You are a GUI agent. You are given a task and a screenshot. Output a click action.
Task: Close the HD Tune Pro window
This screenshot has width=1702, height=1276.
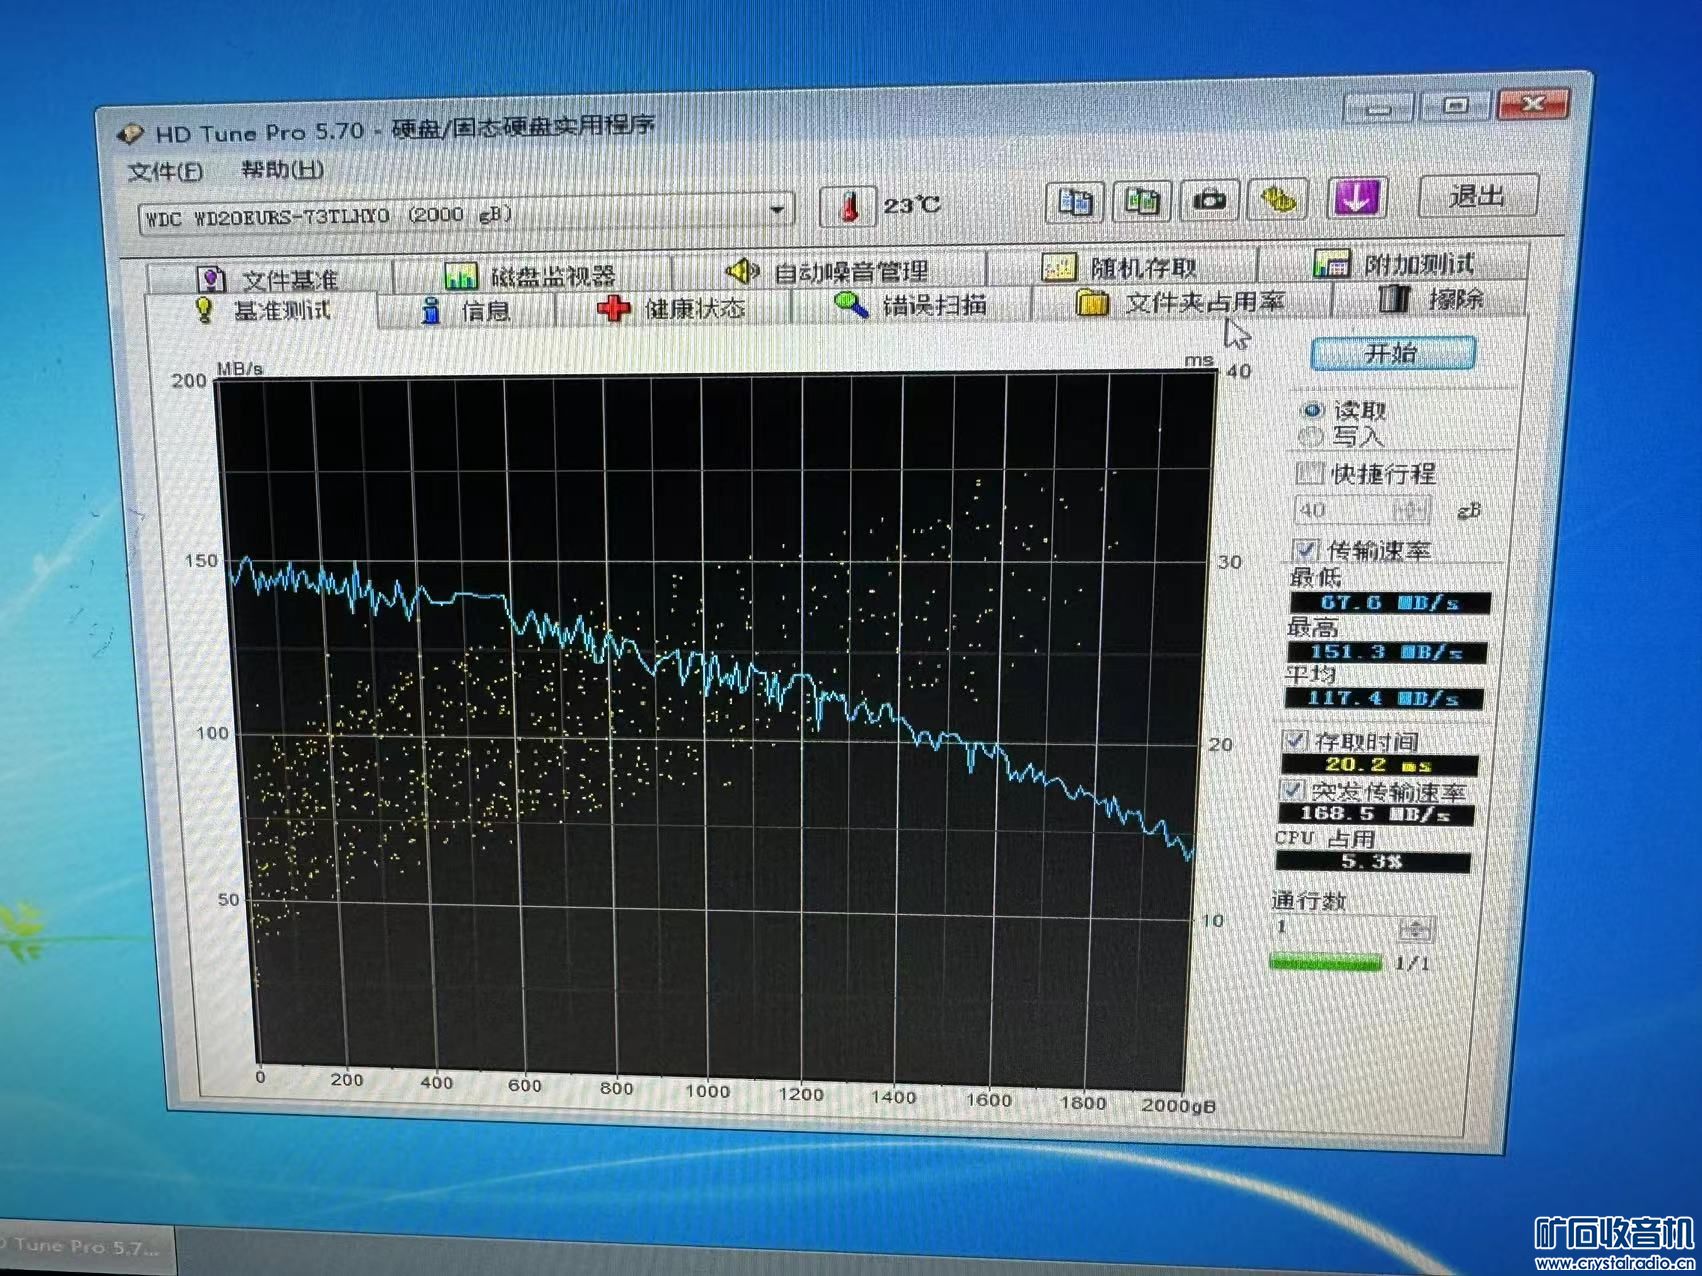[x=1533, y=103]
